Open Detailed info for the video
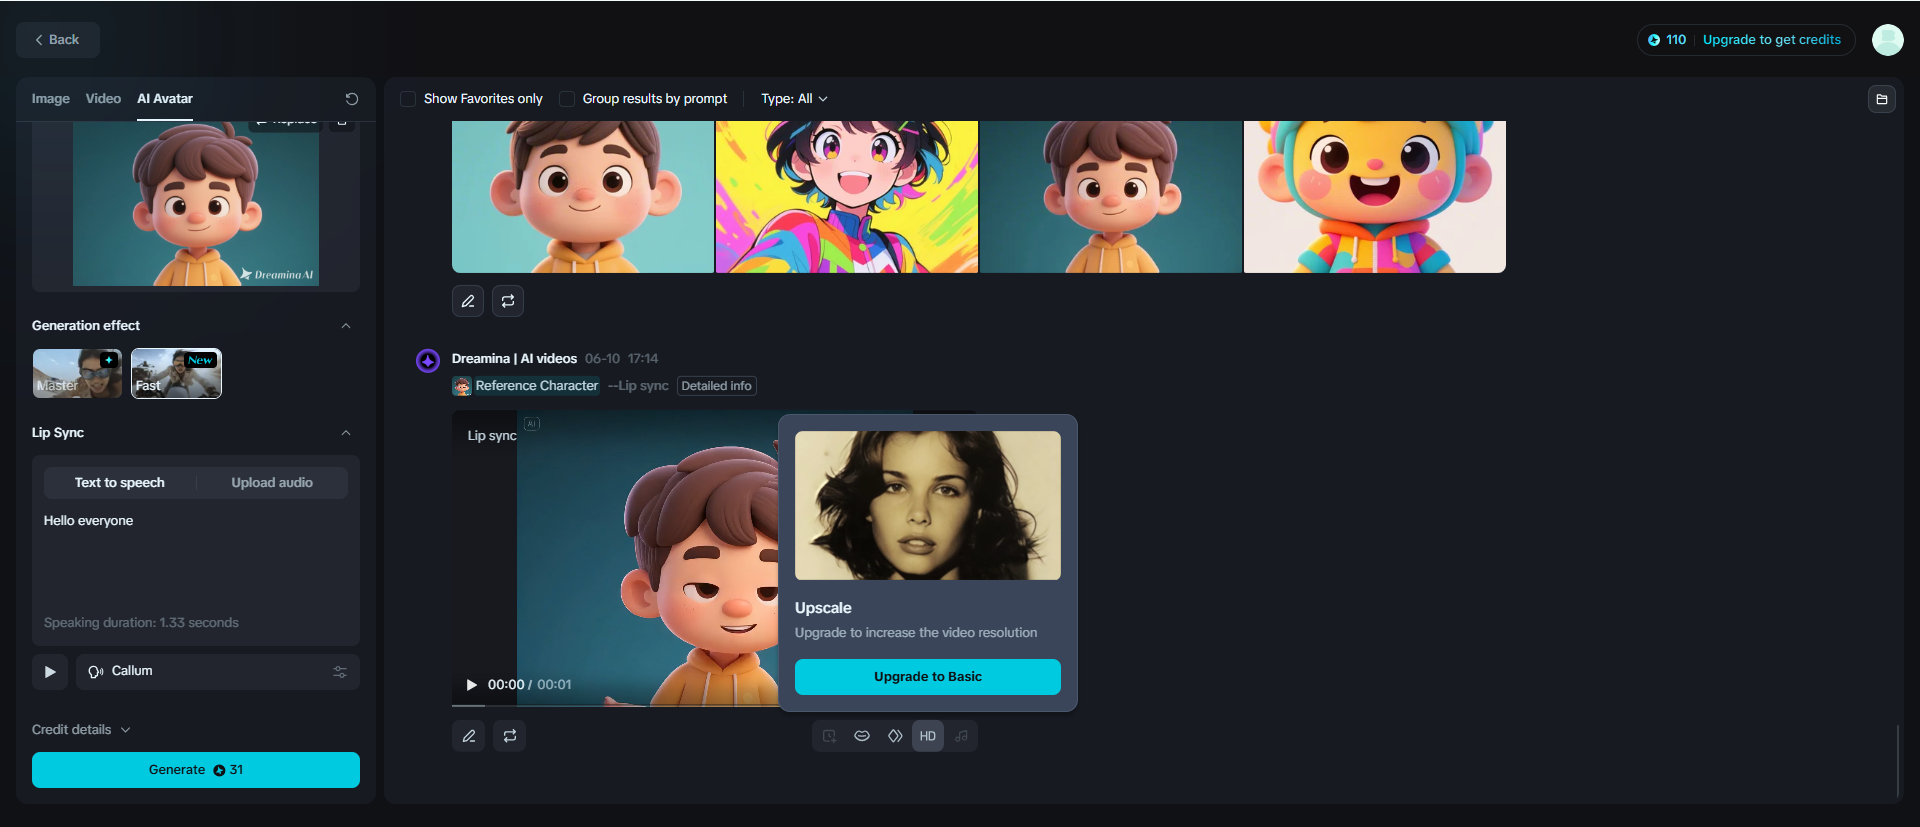Image resolution: width=1920 pixels, height=827 pixels. pos(717,386)
